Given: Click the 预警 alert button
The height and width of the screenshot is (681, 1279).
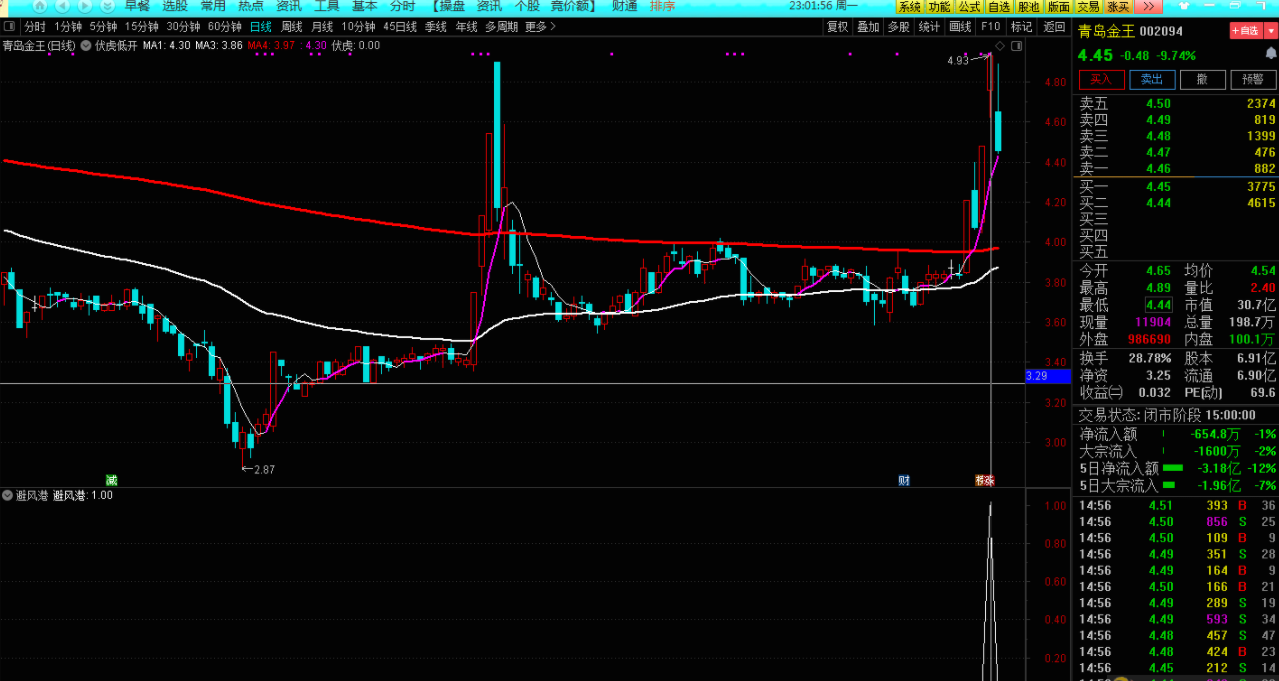Looking at the screenshot, I should [1252, 79].
